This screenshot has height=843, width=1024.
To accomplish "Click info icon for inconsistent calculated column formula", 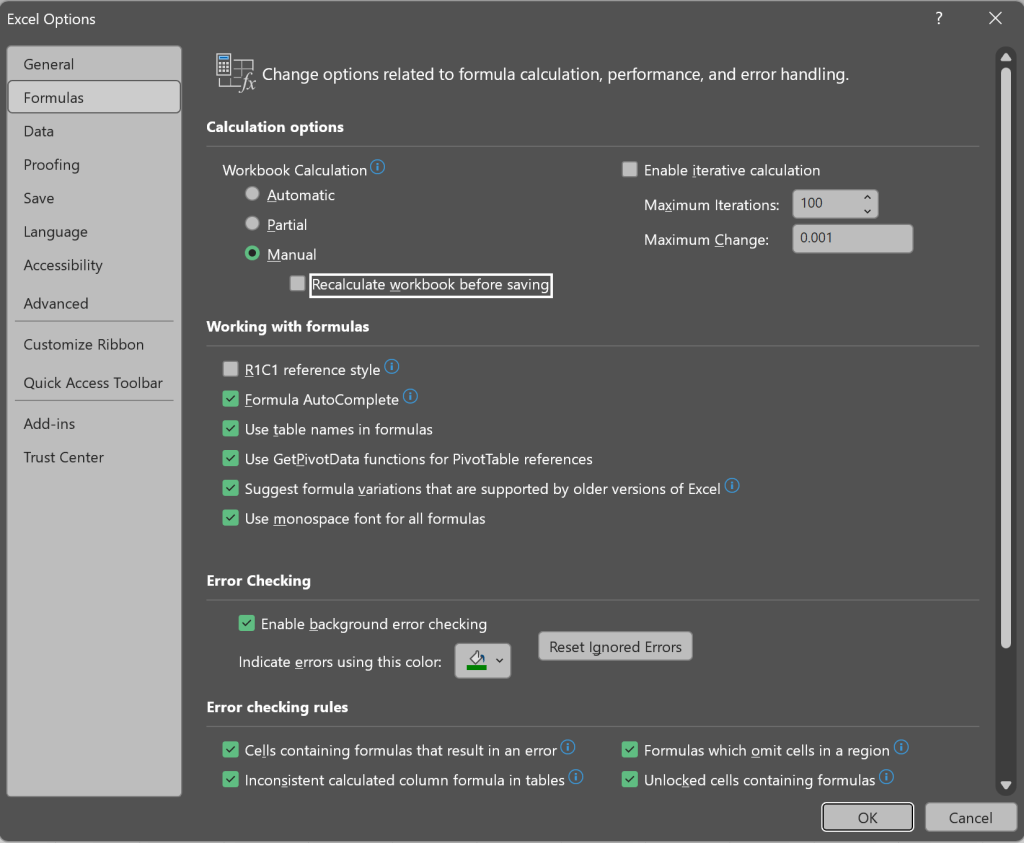I will click(x=576, y=777).
